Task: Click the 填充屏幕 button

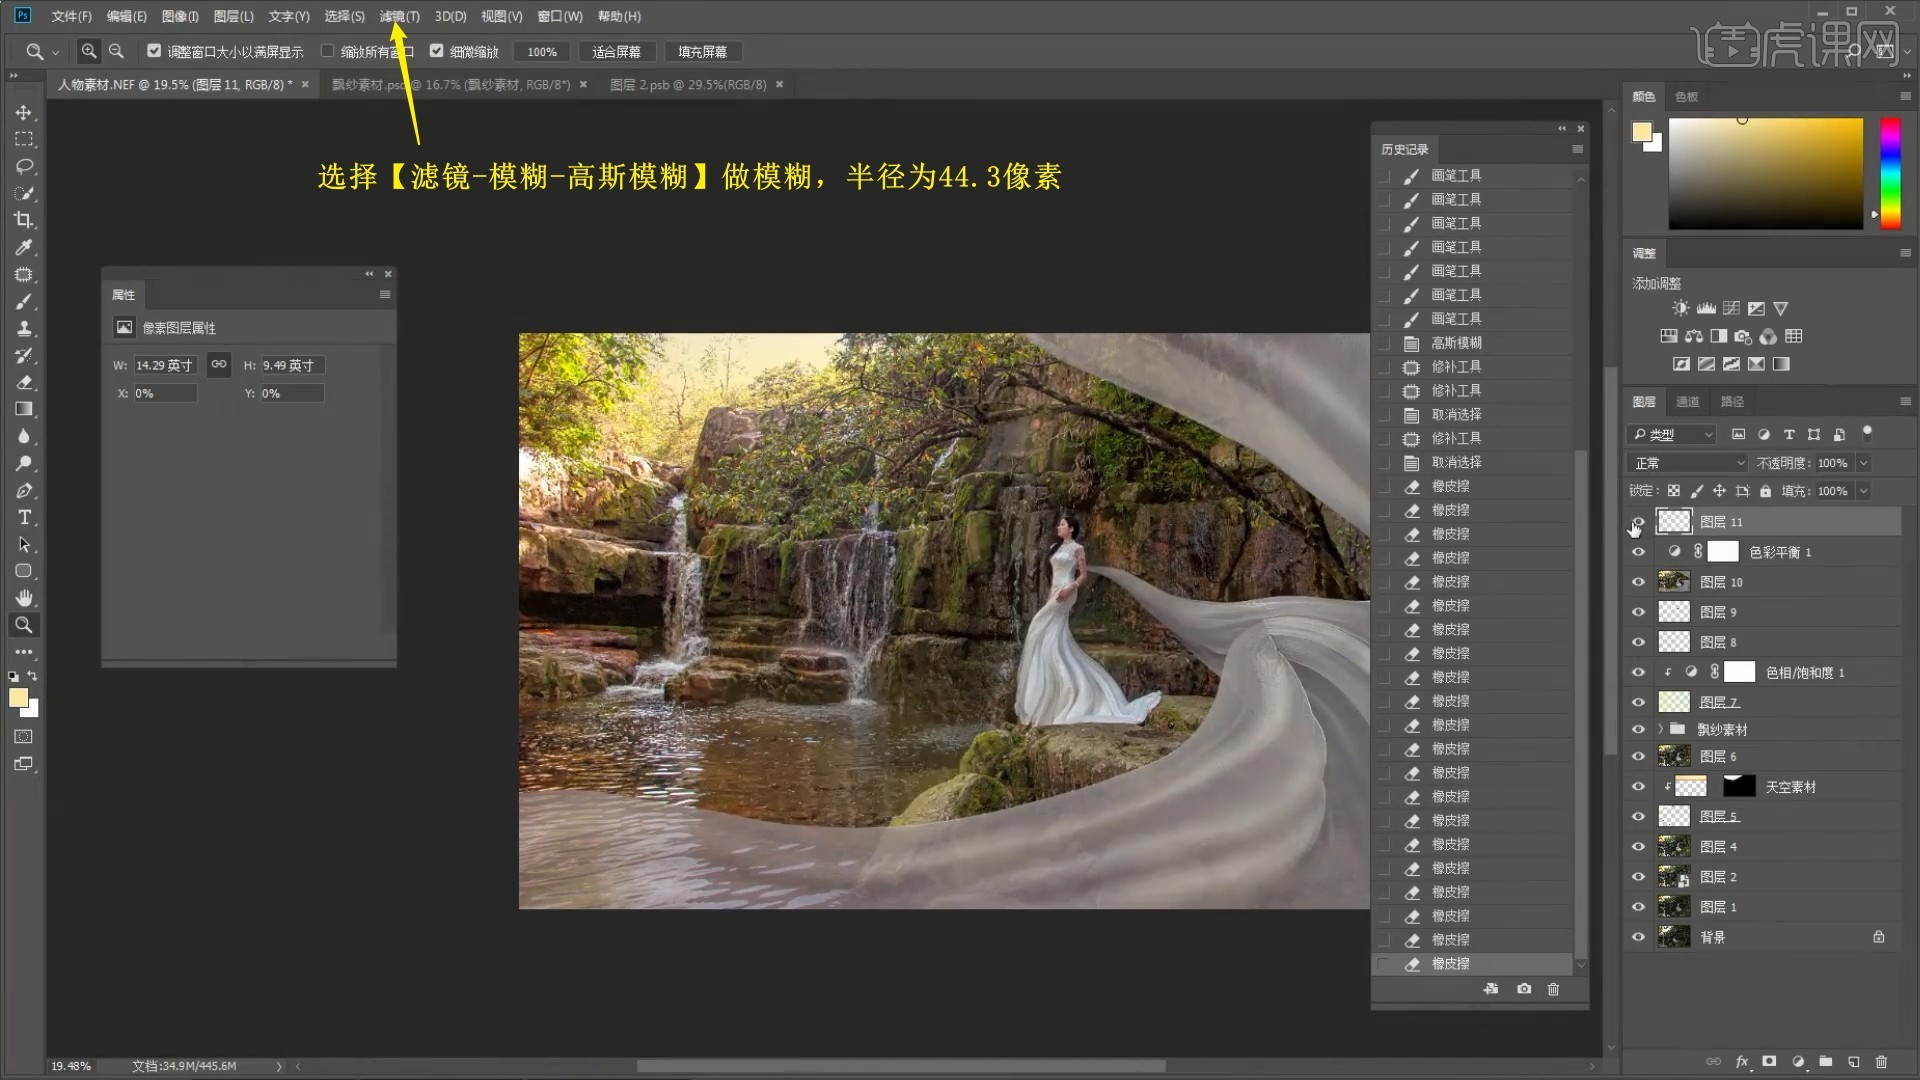Action: click(x=702, y=52)
